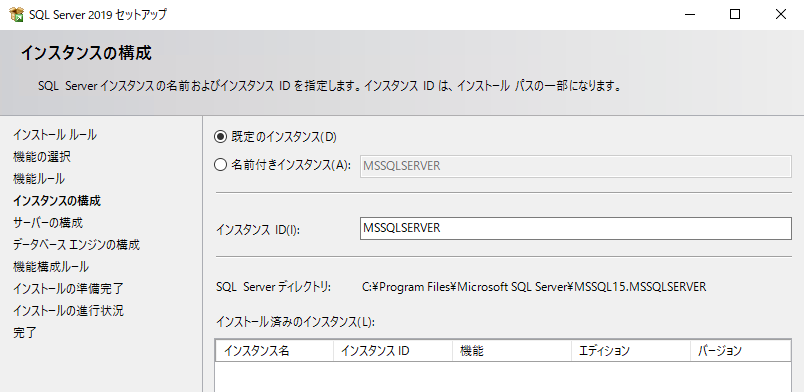Click the インスタンス名 column header

click(x=275, y=351)
